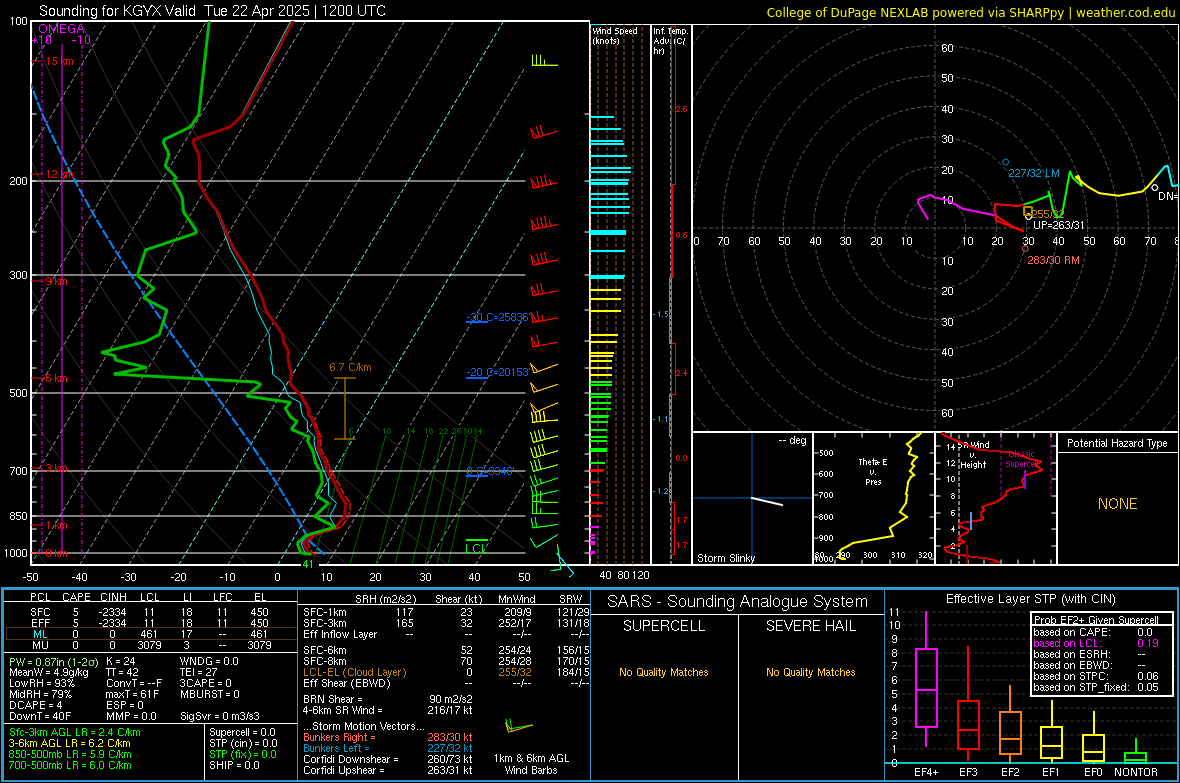Click the 'TEI = 27' value
Viewport: 1180px width, 783px height.
pyautogui.click(x=199, y=672)
